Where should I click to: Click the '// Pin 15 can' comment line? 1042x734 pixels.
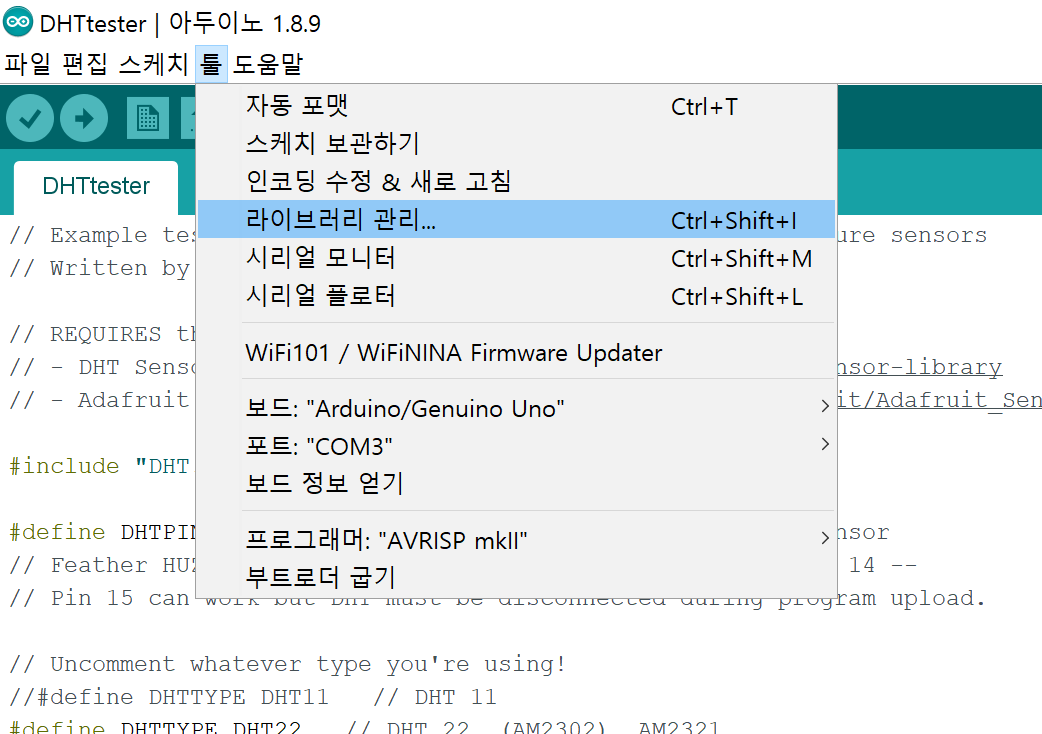(x=497, y=598)
